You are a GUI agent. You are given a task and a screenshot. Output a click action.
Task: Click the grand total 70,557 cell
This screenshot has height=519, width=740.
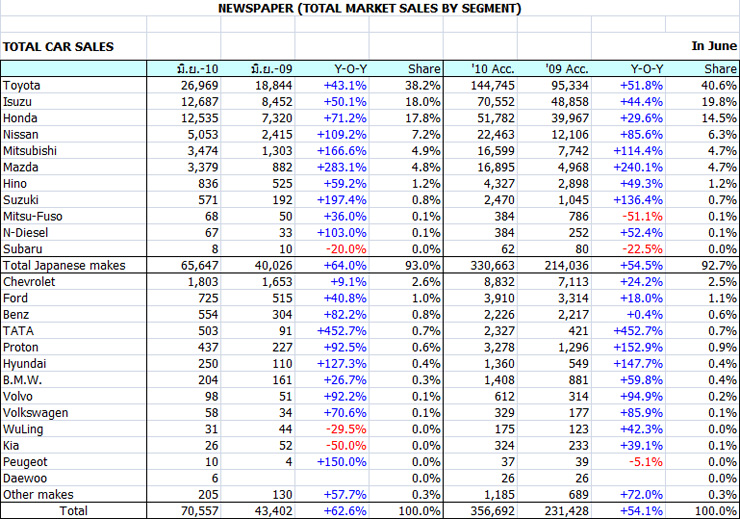198,510
